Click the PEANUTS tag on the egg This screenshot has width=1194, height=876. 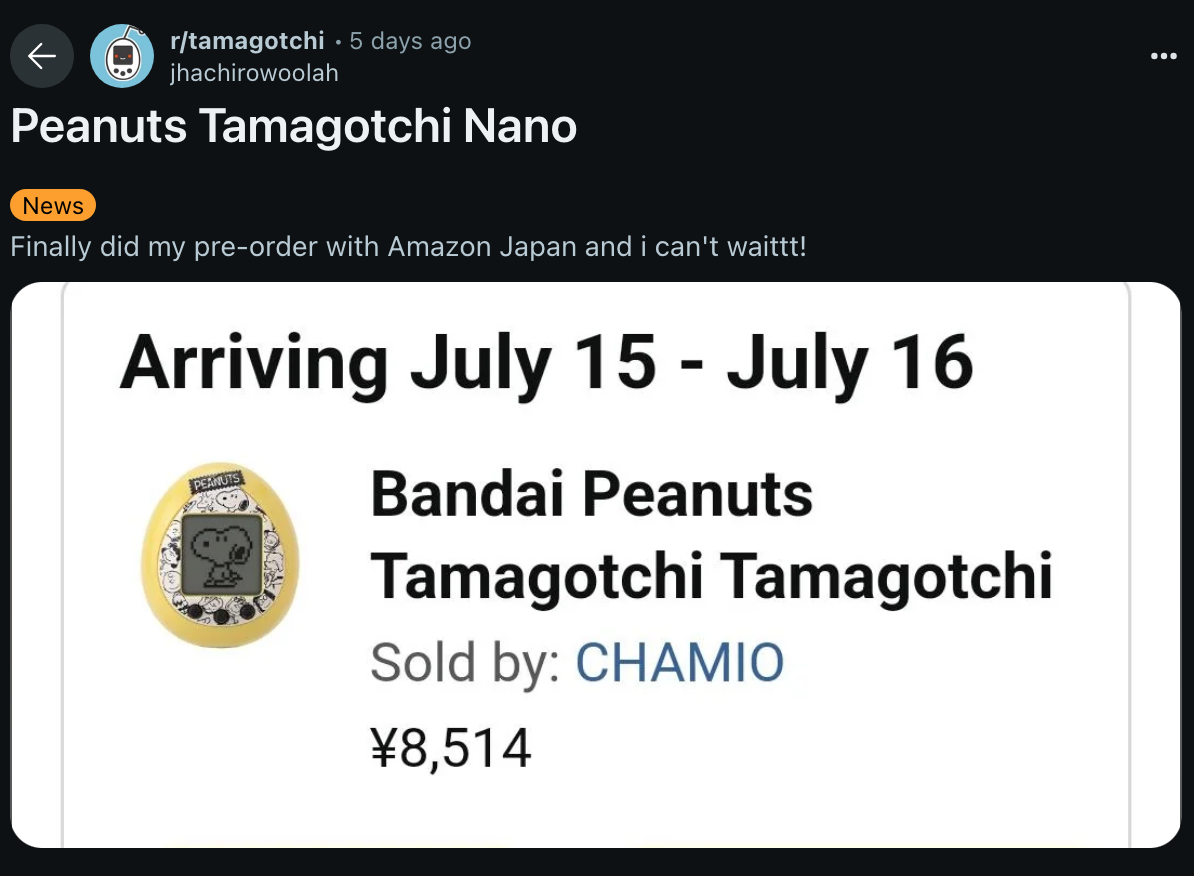click(x=217, y=481)
